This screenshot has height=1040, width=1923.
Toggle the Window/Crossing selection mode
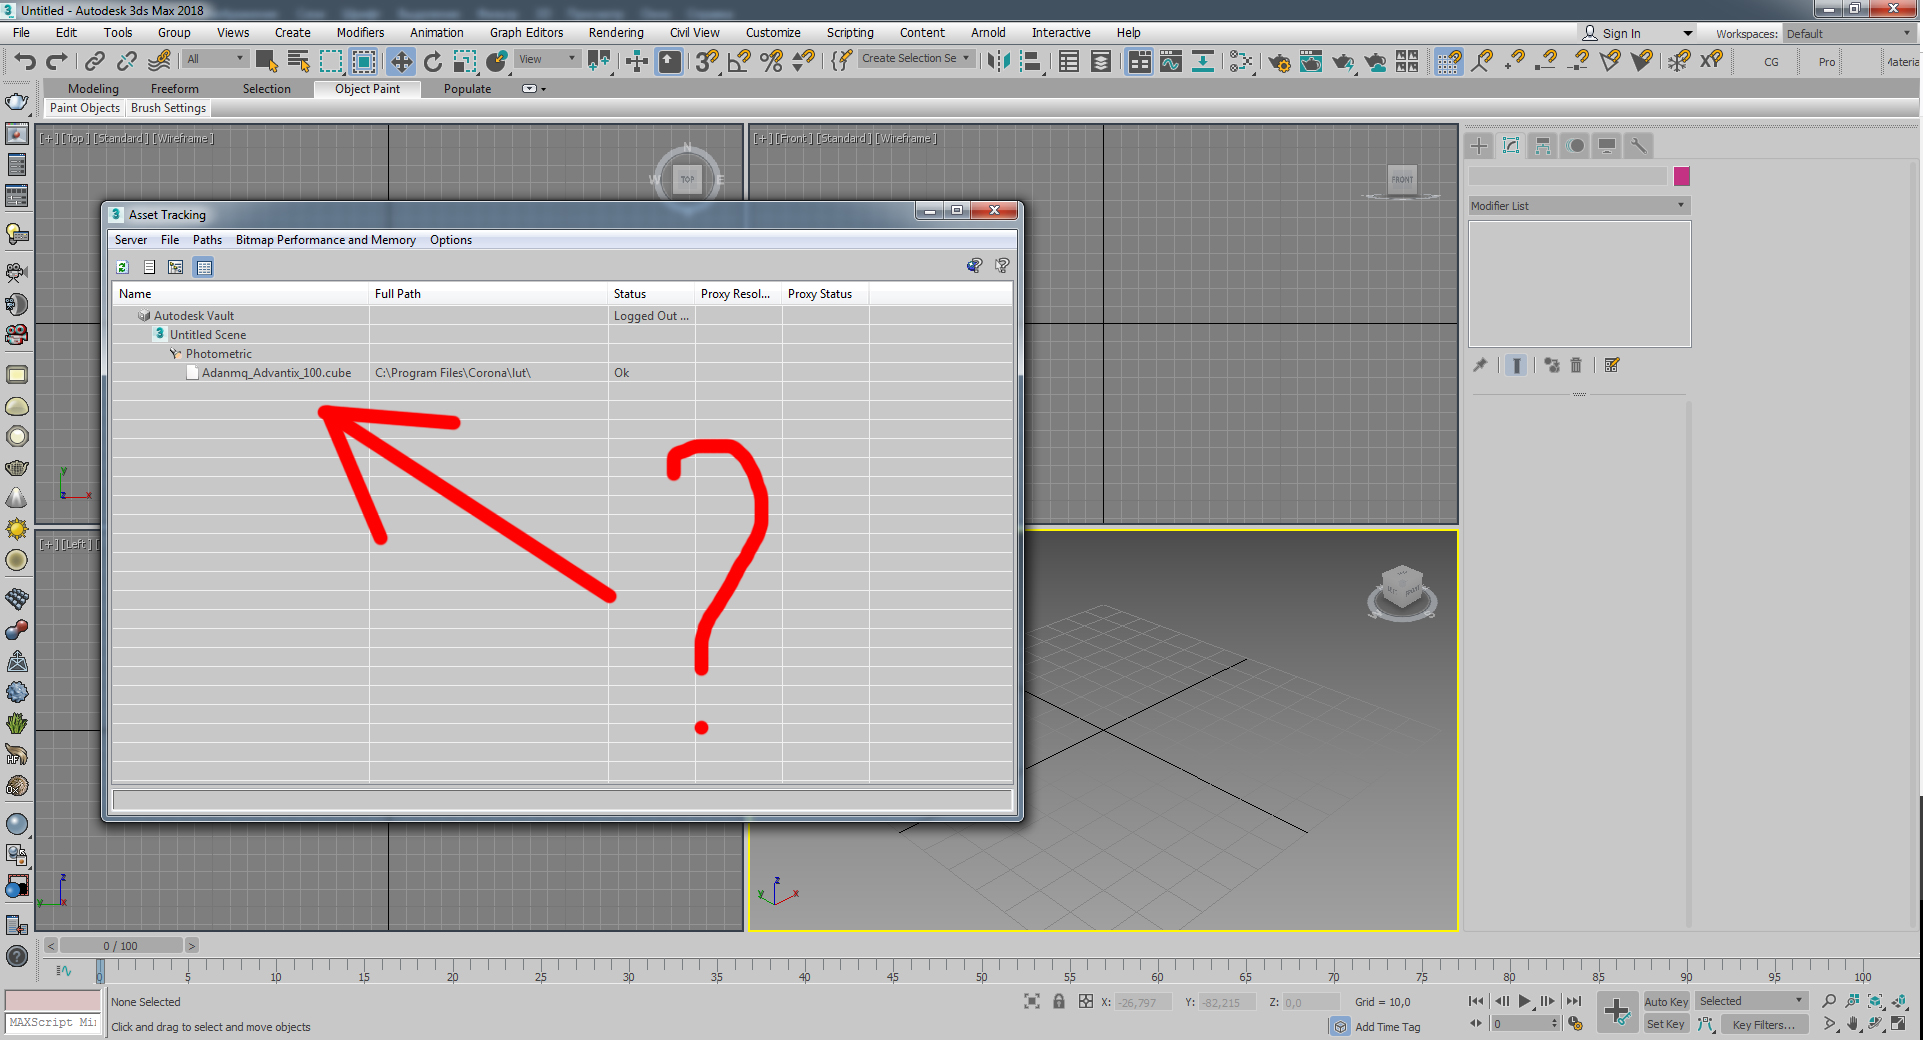point(363,61)
